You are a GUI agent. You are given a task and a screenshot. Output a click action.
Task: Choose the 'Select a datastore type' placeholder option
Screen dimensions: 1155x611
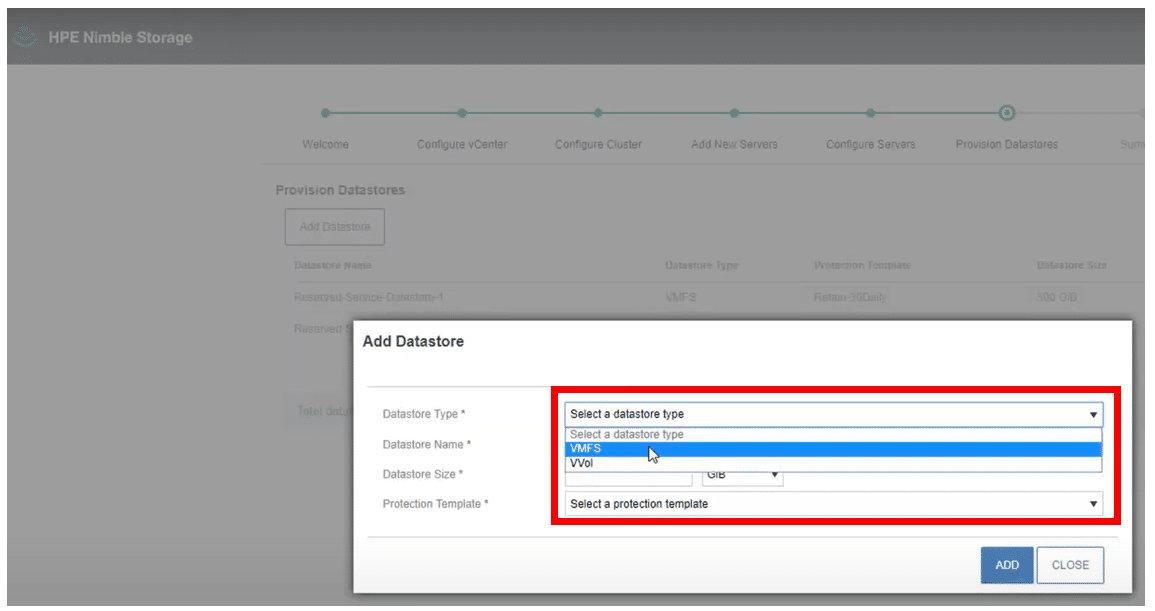pos(833,435)
